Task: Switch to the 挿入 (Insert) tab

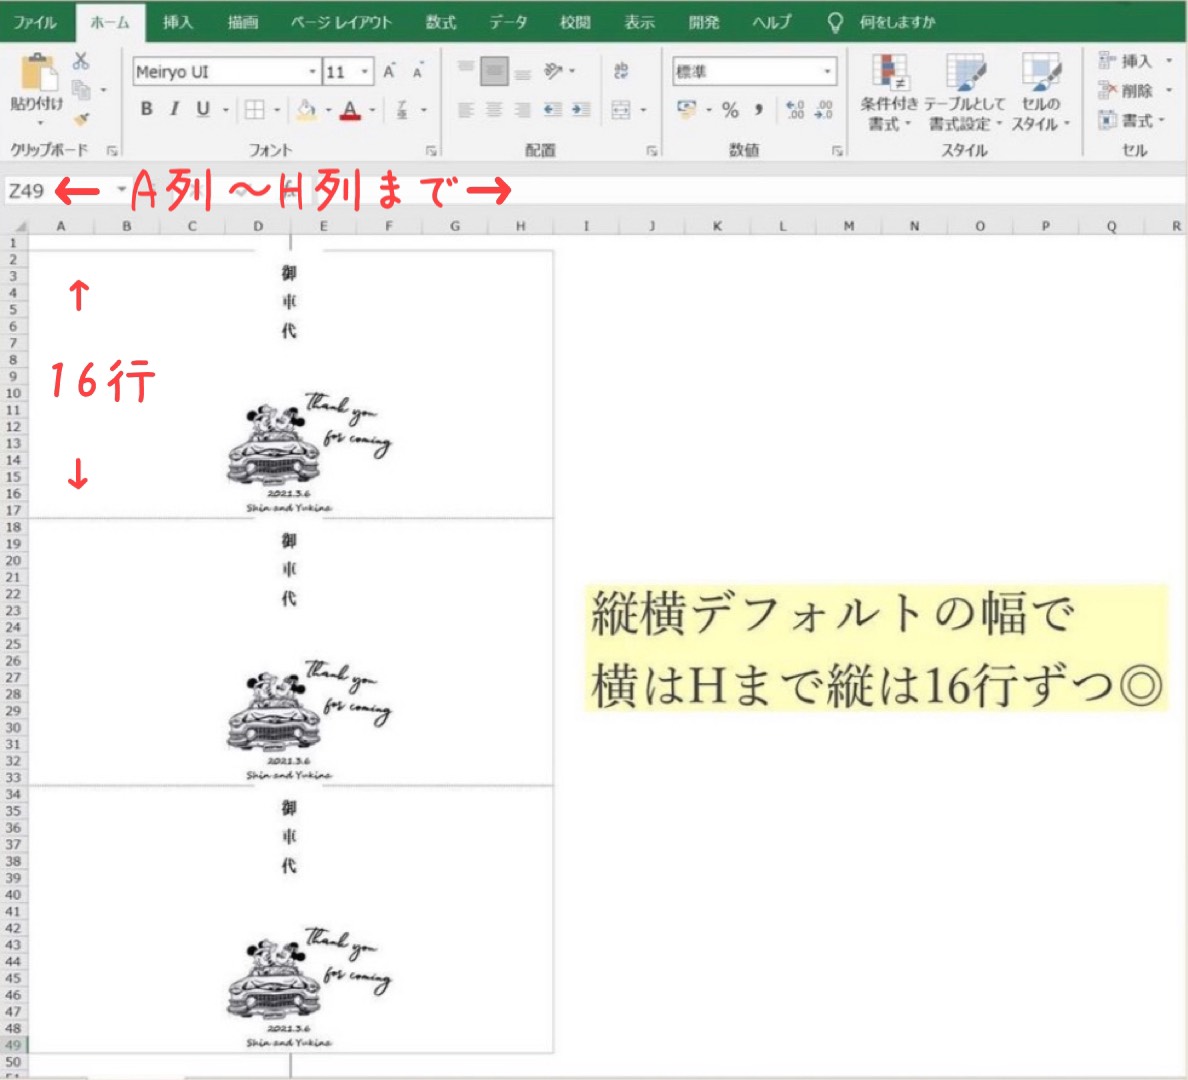Action: coord(177,22)
